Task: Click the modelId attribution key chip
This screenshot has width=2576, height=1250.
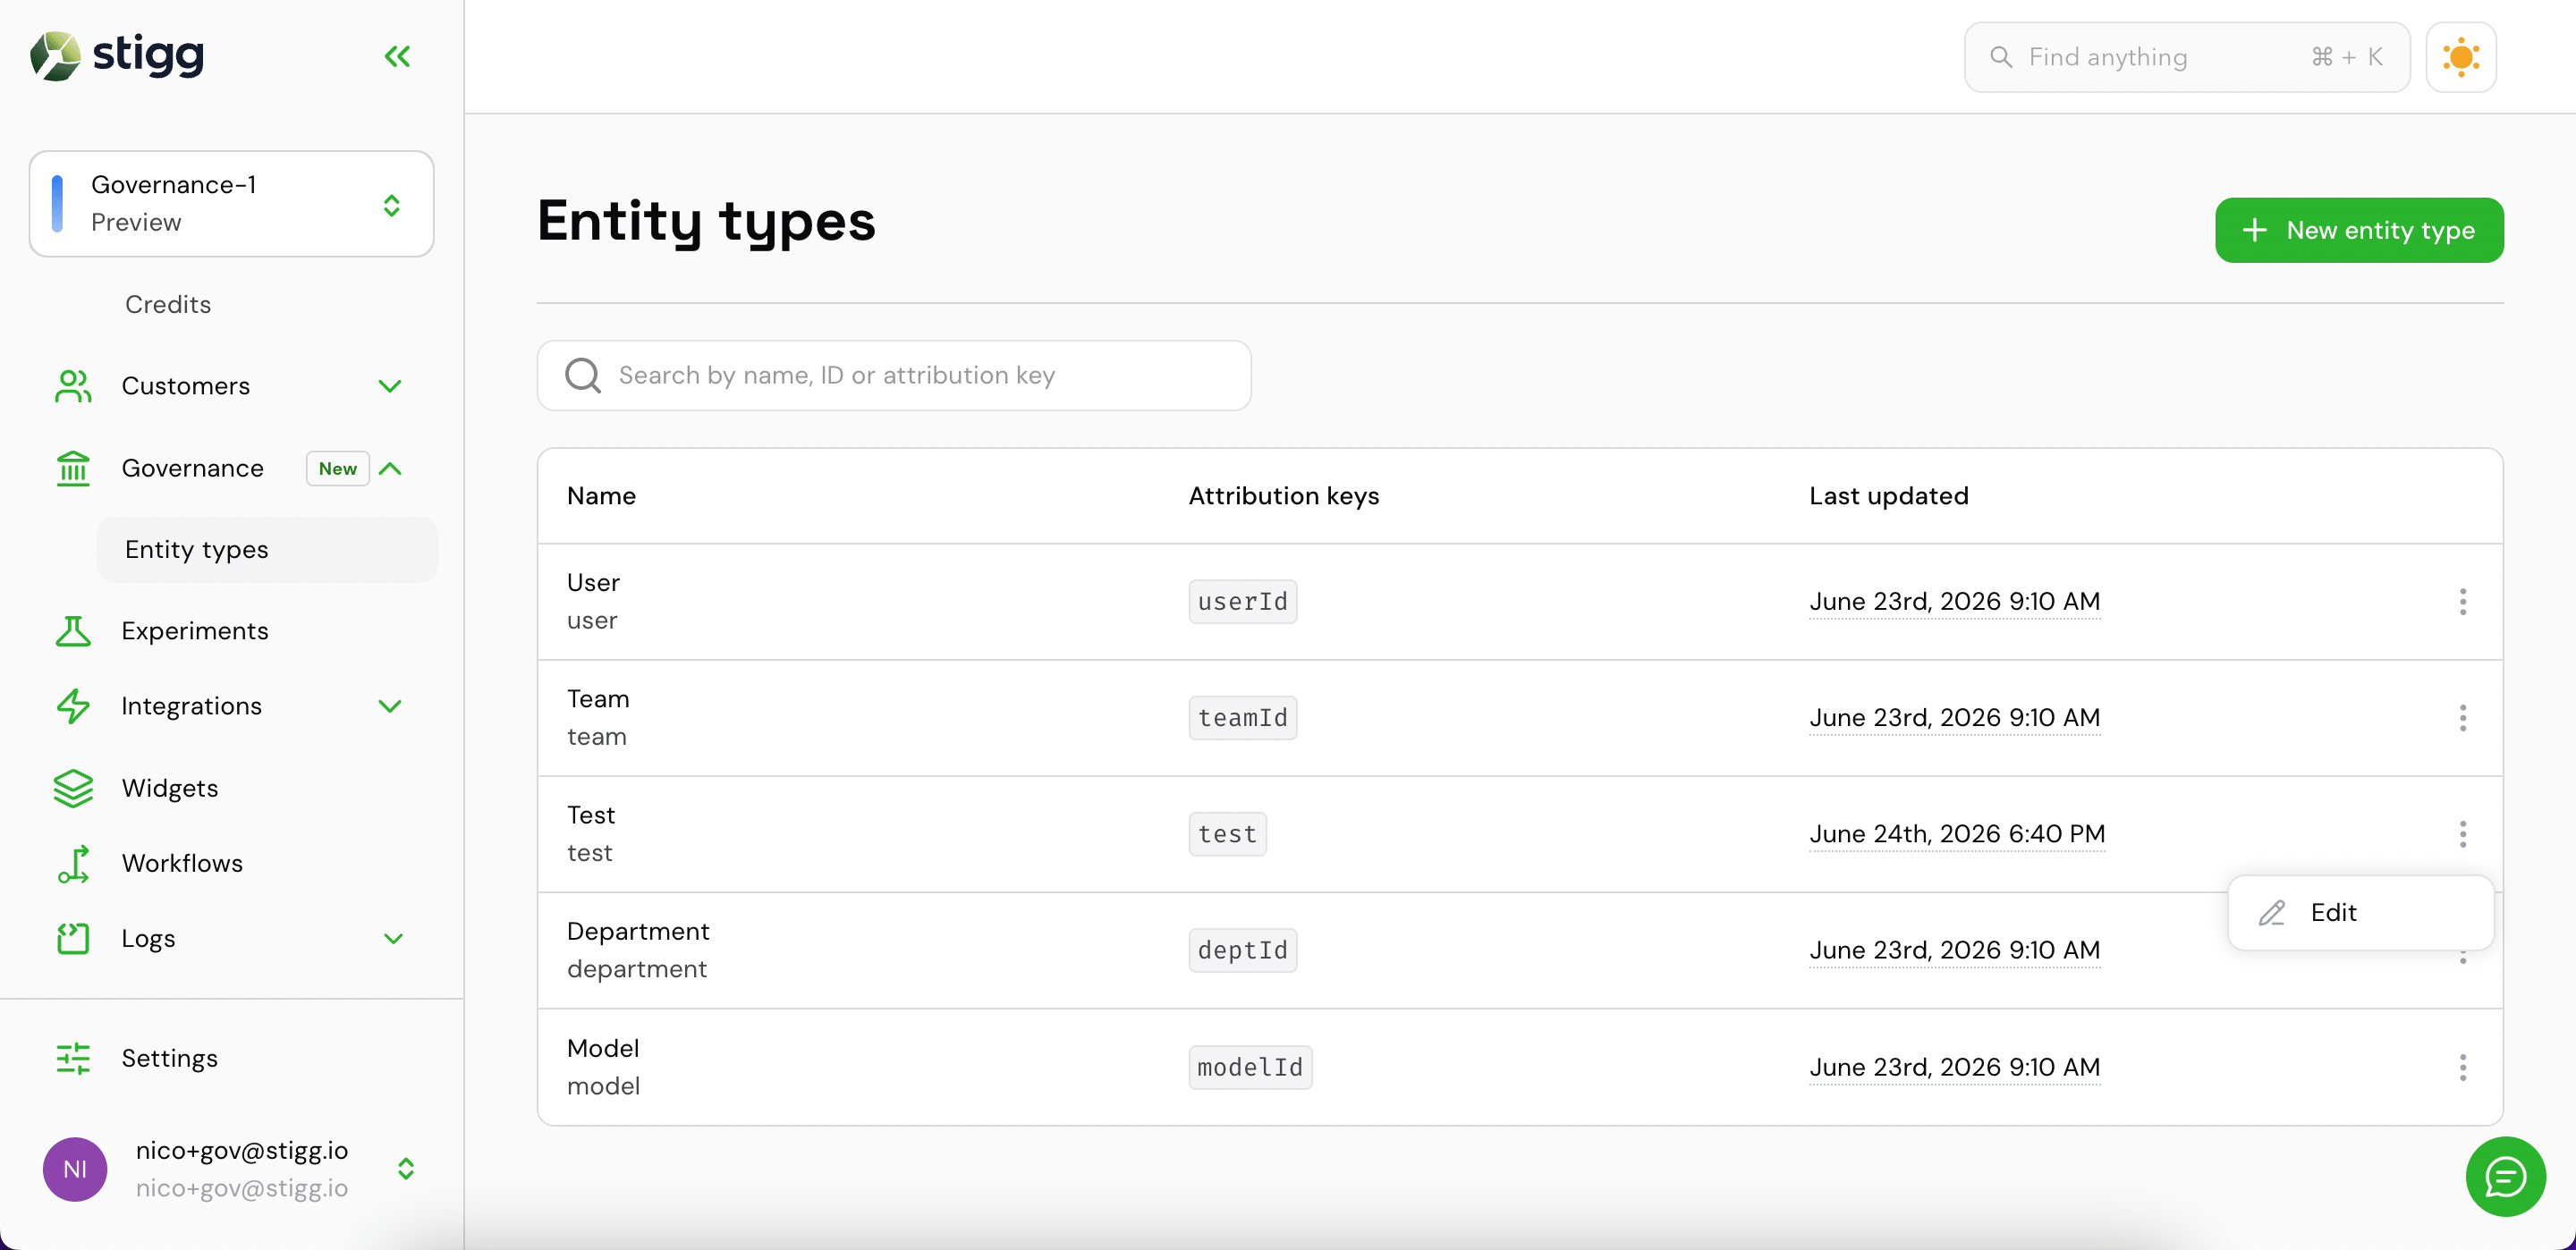Action: (1250, 1067)
